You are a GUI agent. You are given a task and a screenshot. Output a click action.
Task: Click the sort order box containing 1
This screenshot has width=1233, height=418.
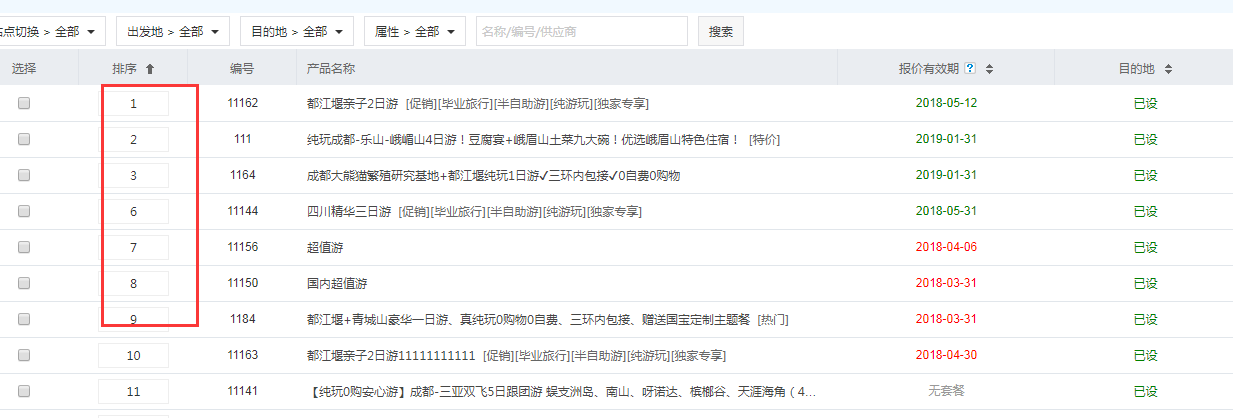pyautogui.click(x=134, y=103)
